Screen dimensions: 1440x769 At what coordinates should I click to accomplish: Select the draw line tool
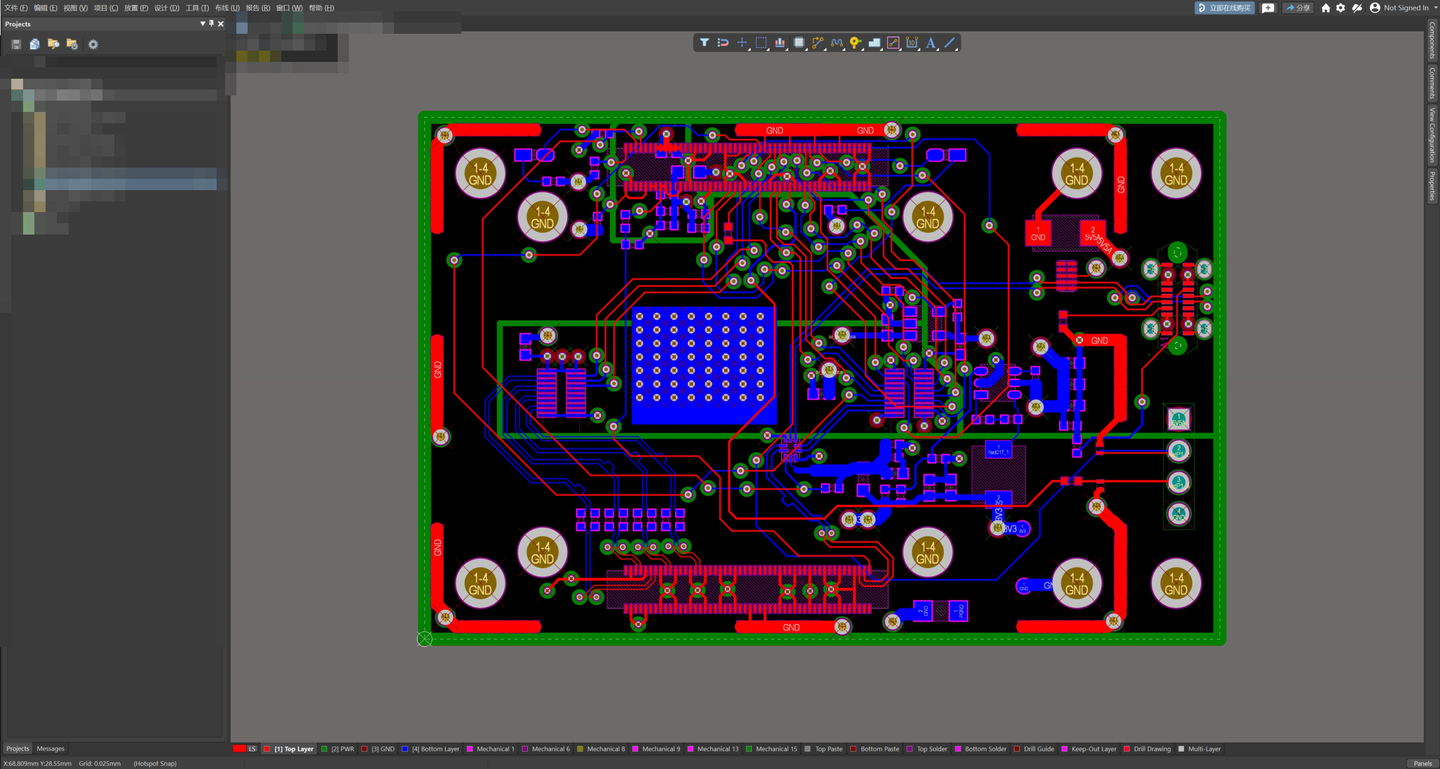coord(950,43)
